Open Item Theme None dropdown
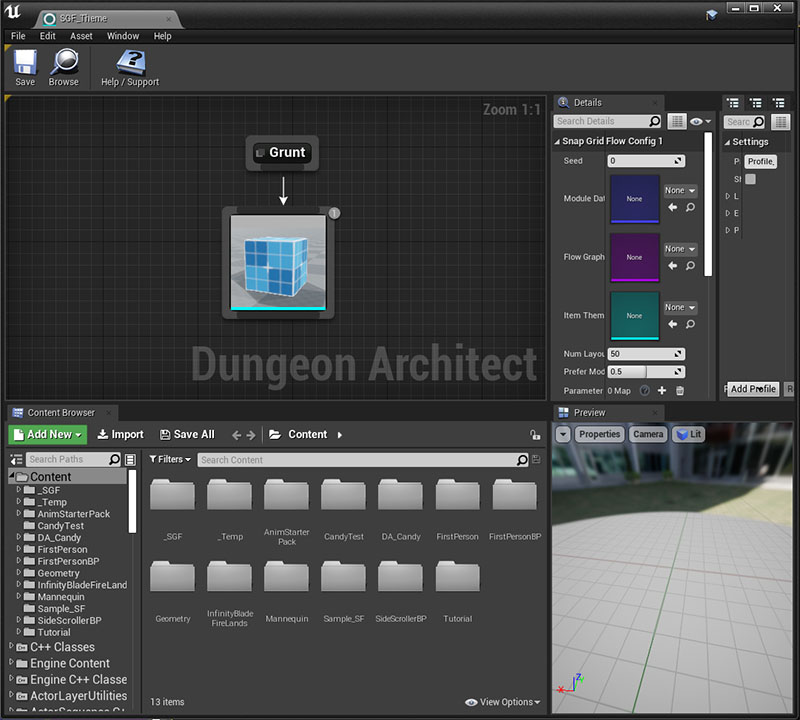 click(x=680, y=308)
